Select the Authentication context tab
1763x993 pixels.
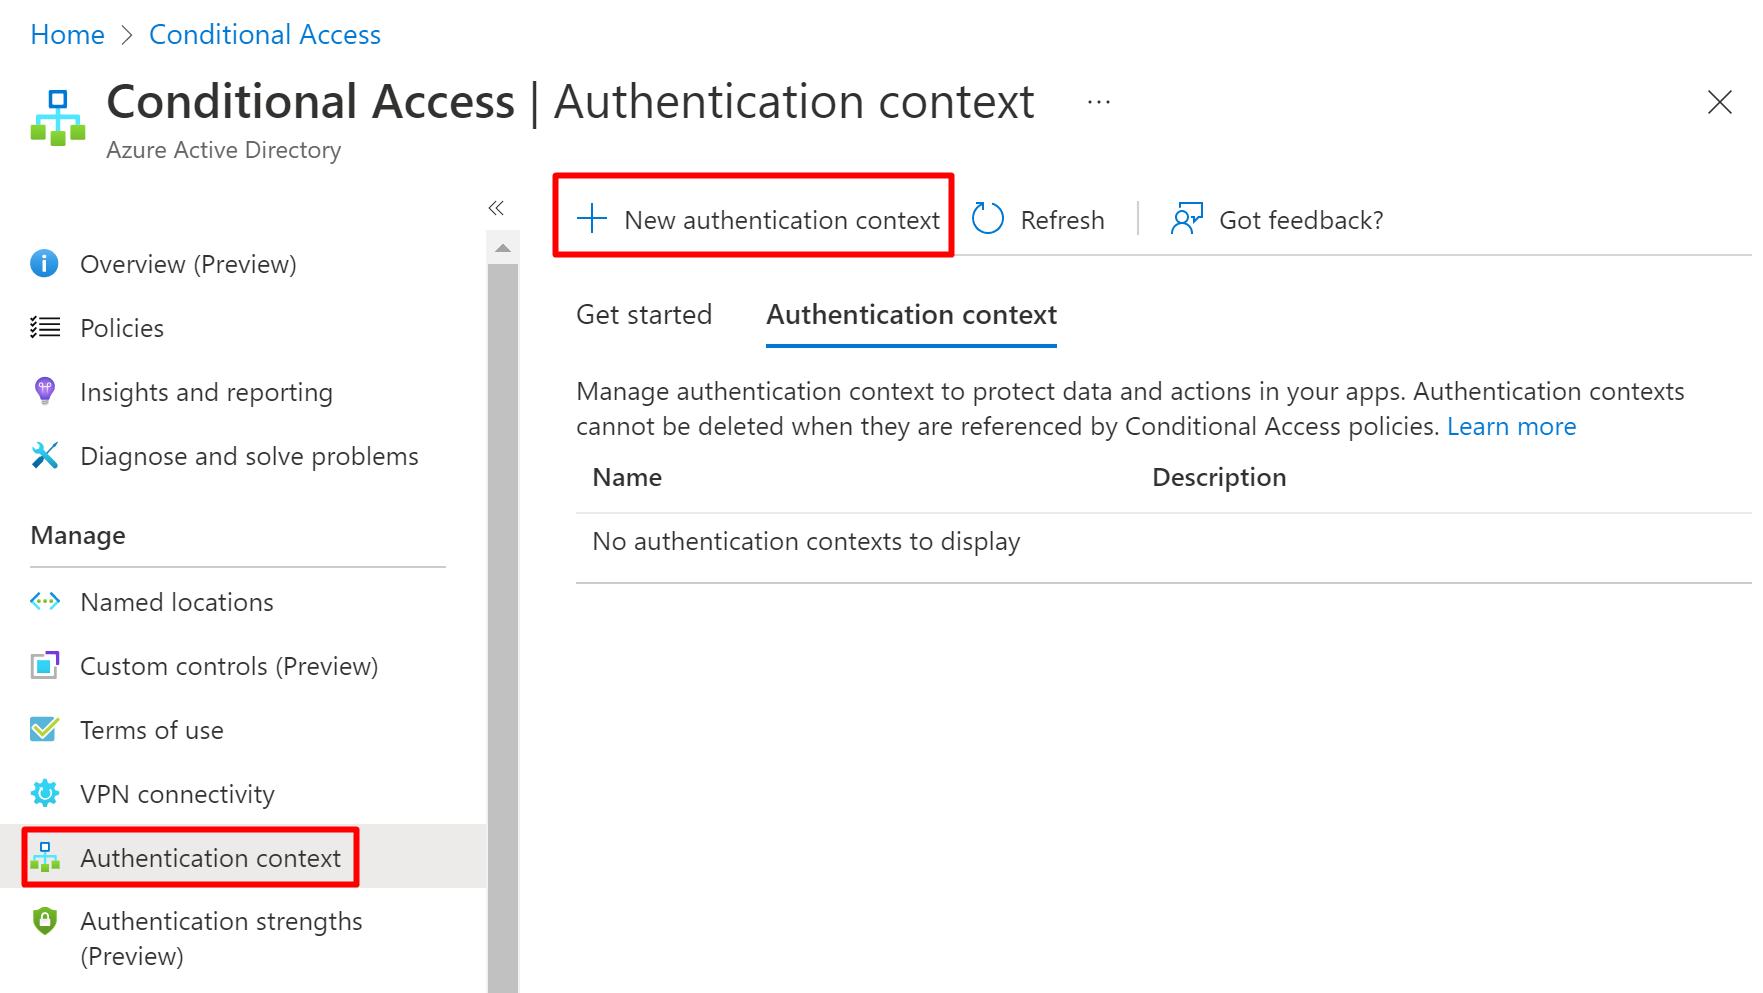click(x=911, y=315)
